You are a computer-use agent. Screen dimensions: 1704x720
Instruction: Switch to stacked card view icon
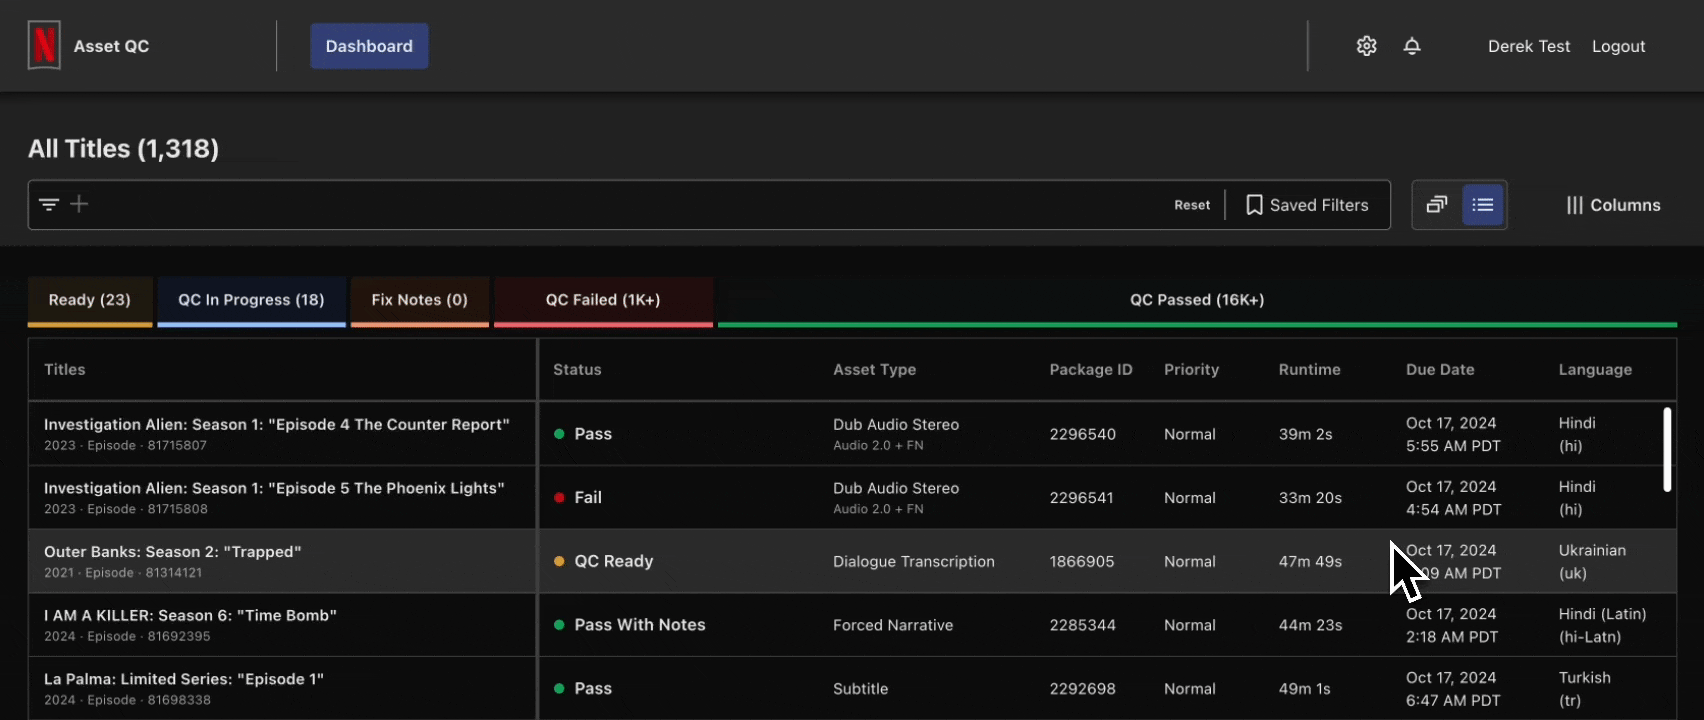click(1437, 204)
